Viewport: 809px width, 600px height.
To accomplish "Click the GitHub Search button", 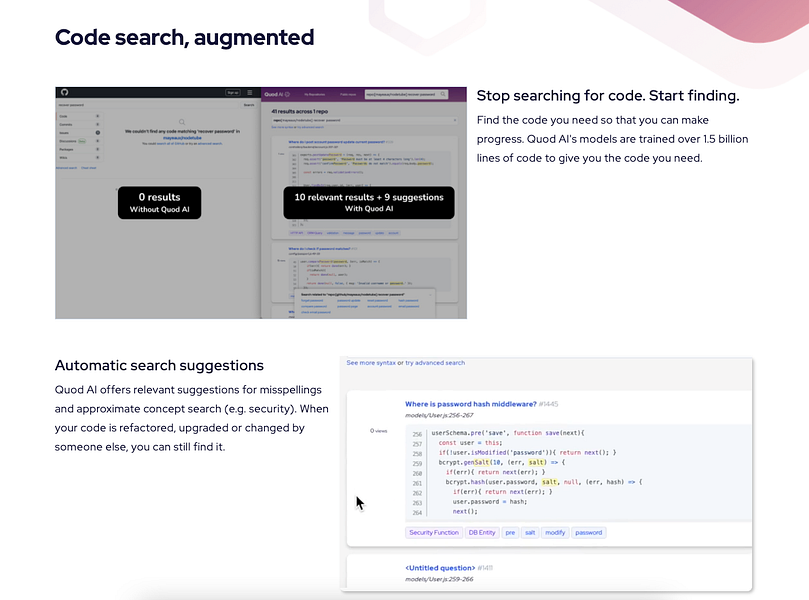I will click(249, 105).
